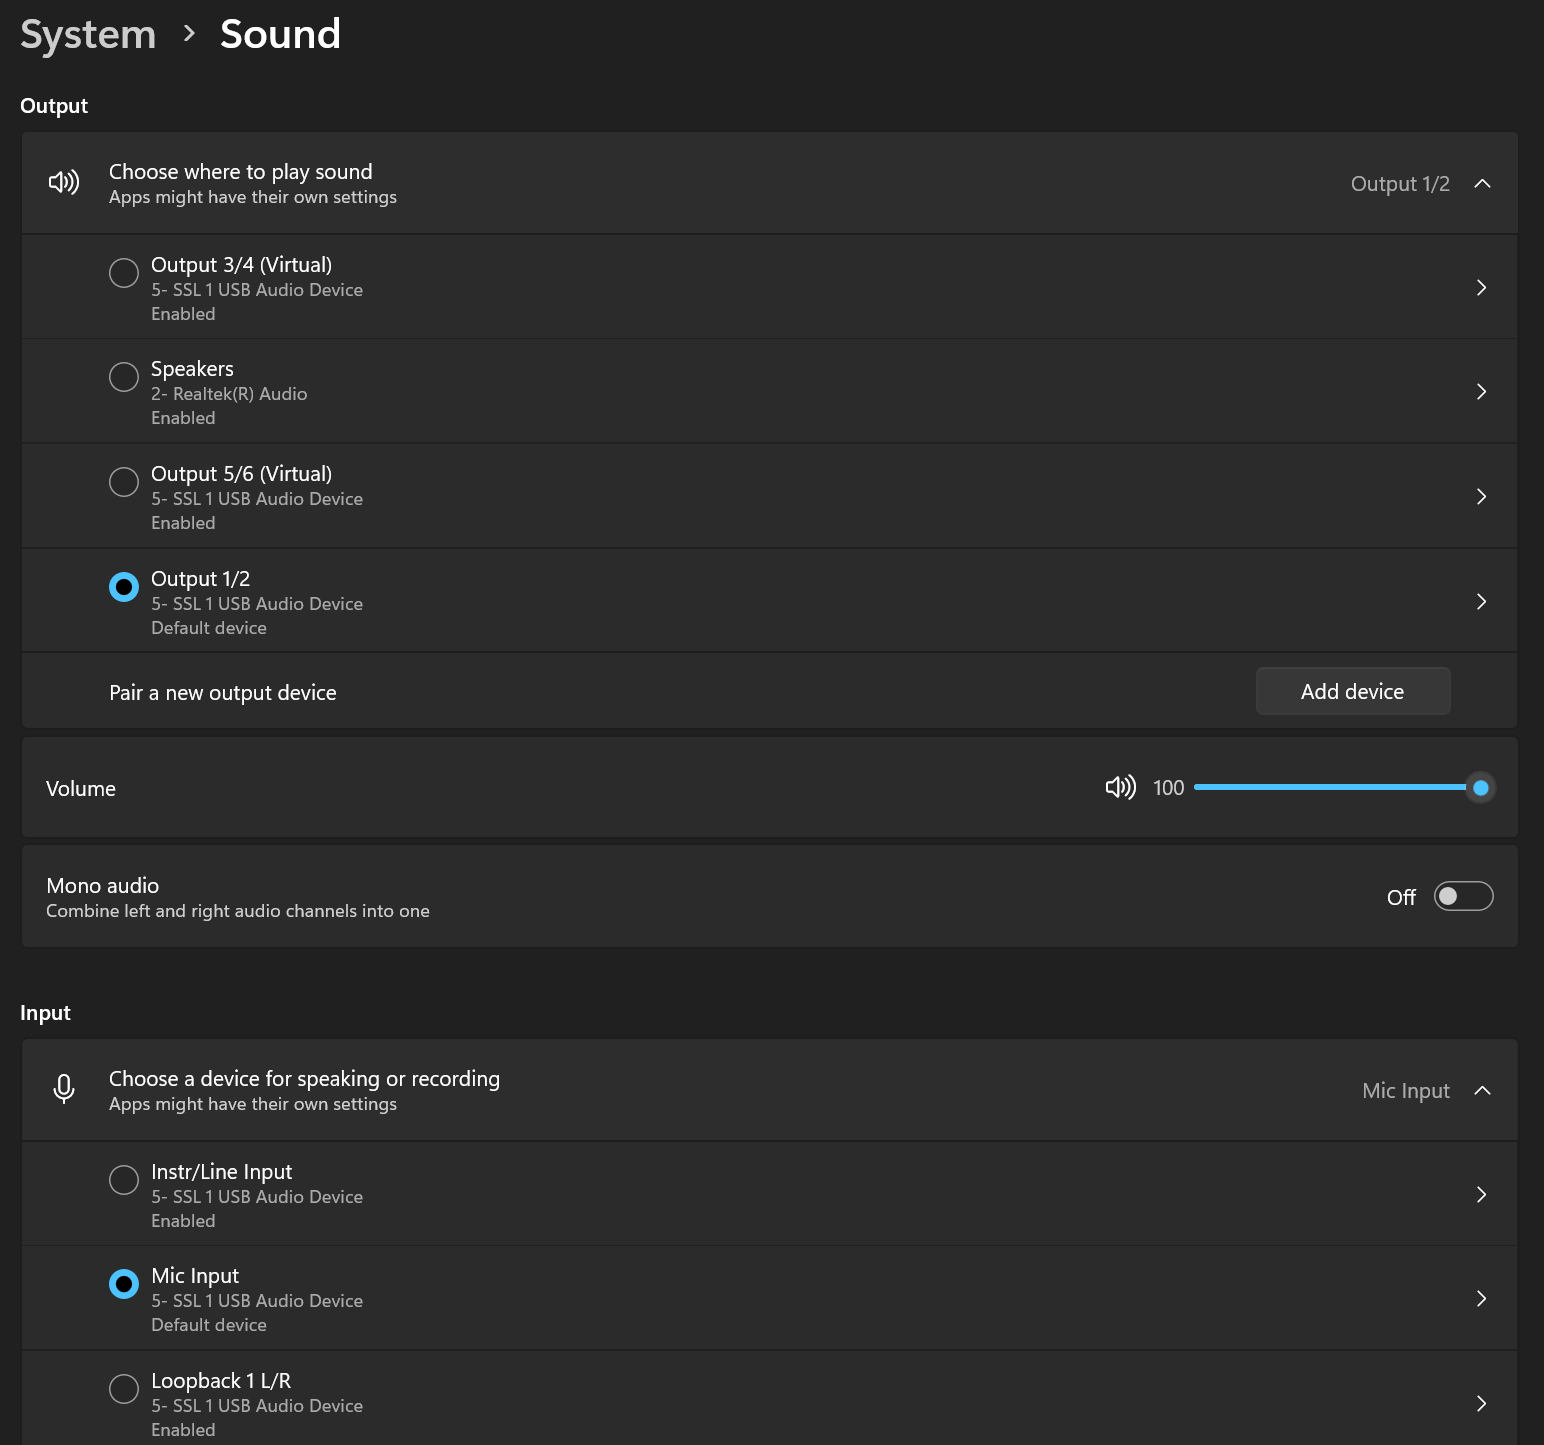
Task: Click the volume value 100
Action: click(x=1168, y=788)
